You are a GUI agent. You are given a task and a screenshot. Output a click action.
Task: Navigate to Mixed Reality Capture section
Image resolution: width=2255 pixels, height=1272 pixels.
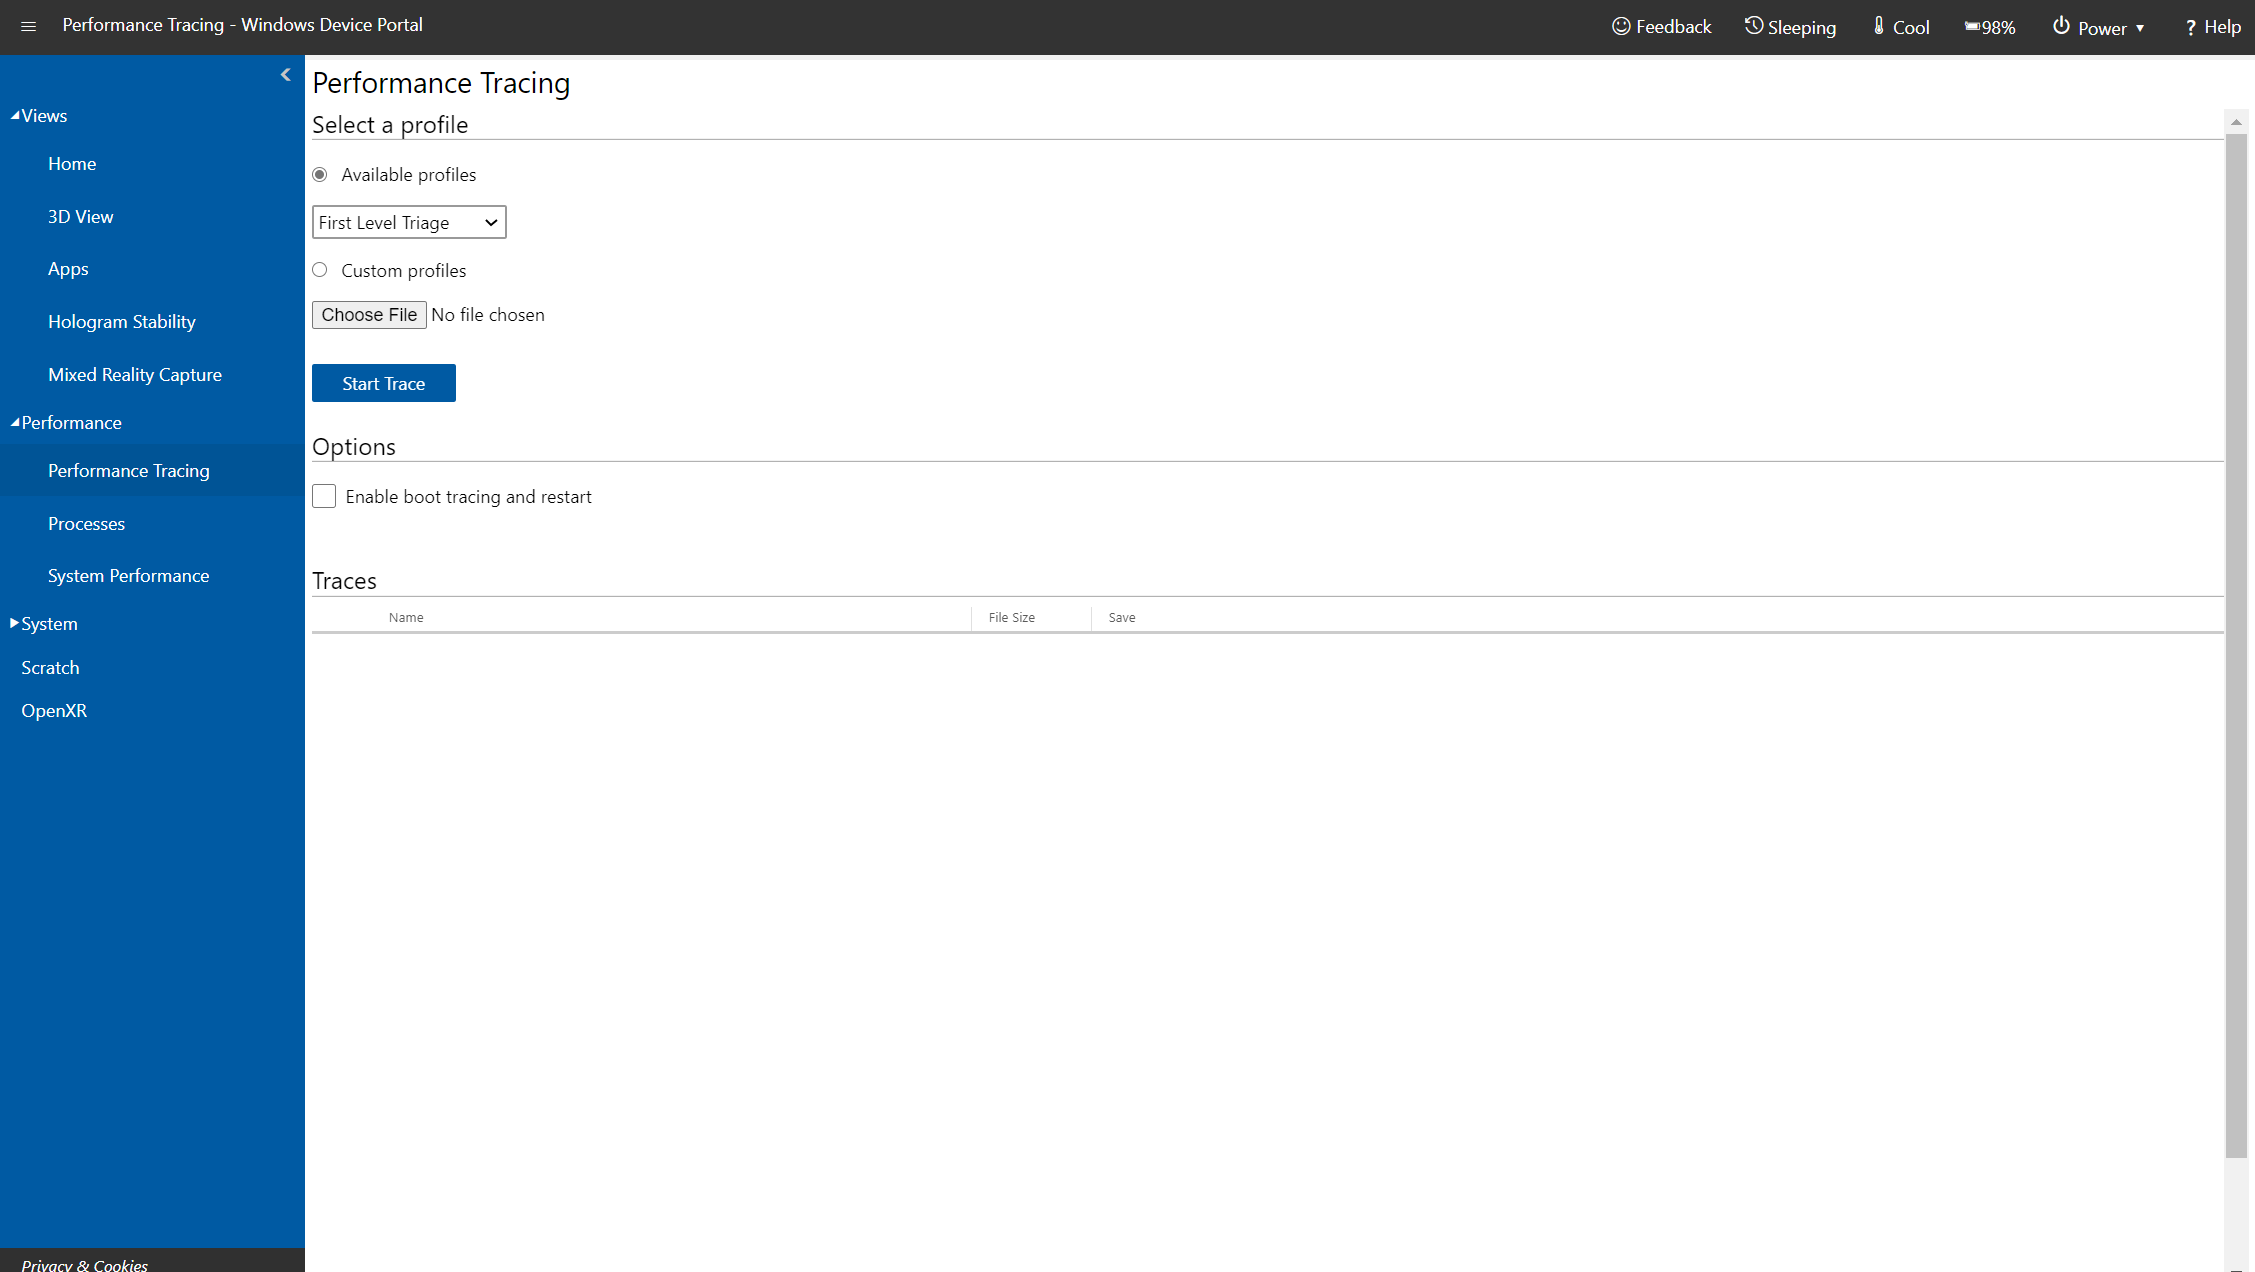(135, 373)
